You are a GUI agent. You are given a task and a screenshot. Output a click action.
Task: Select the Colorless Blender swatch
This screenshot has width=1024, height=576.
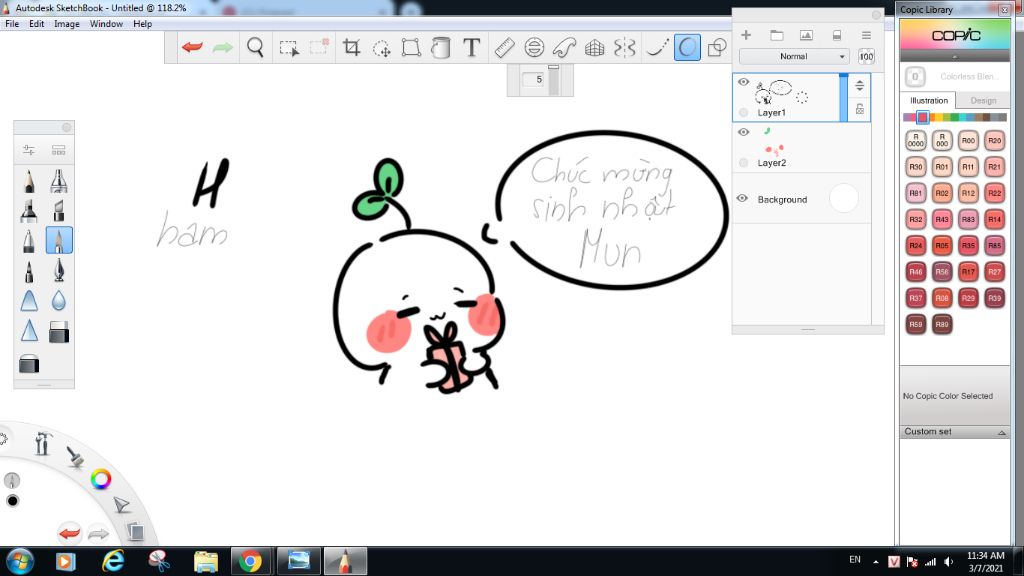pyautogui.click(x=915, y=77)
